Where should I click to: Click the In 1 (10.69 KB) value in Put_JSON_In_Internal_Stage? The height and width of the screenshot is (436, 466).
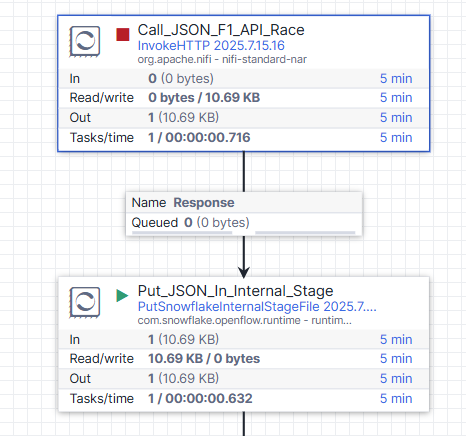[x=183, y=339]
